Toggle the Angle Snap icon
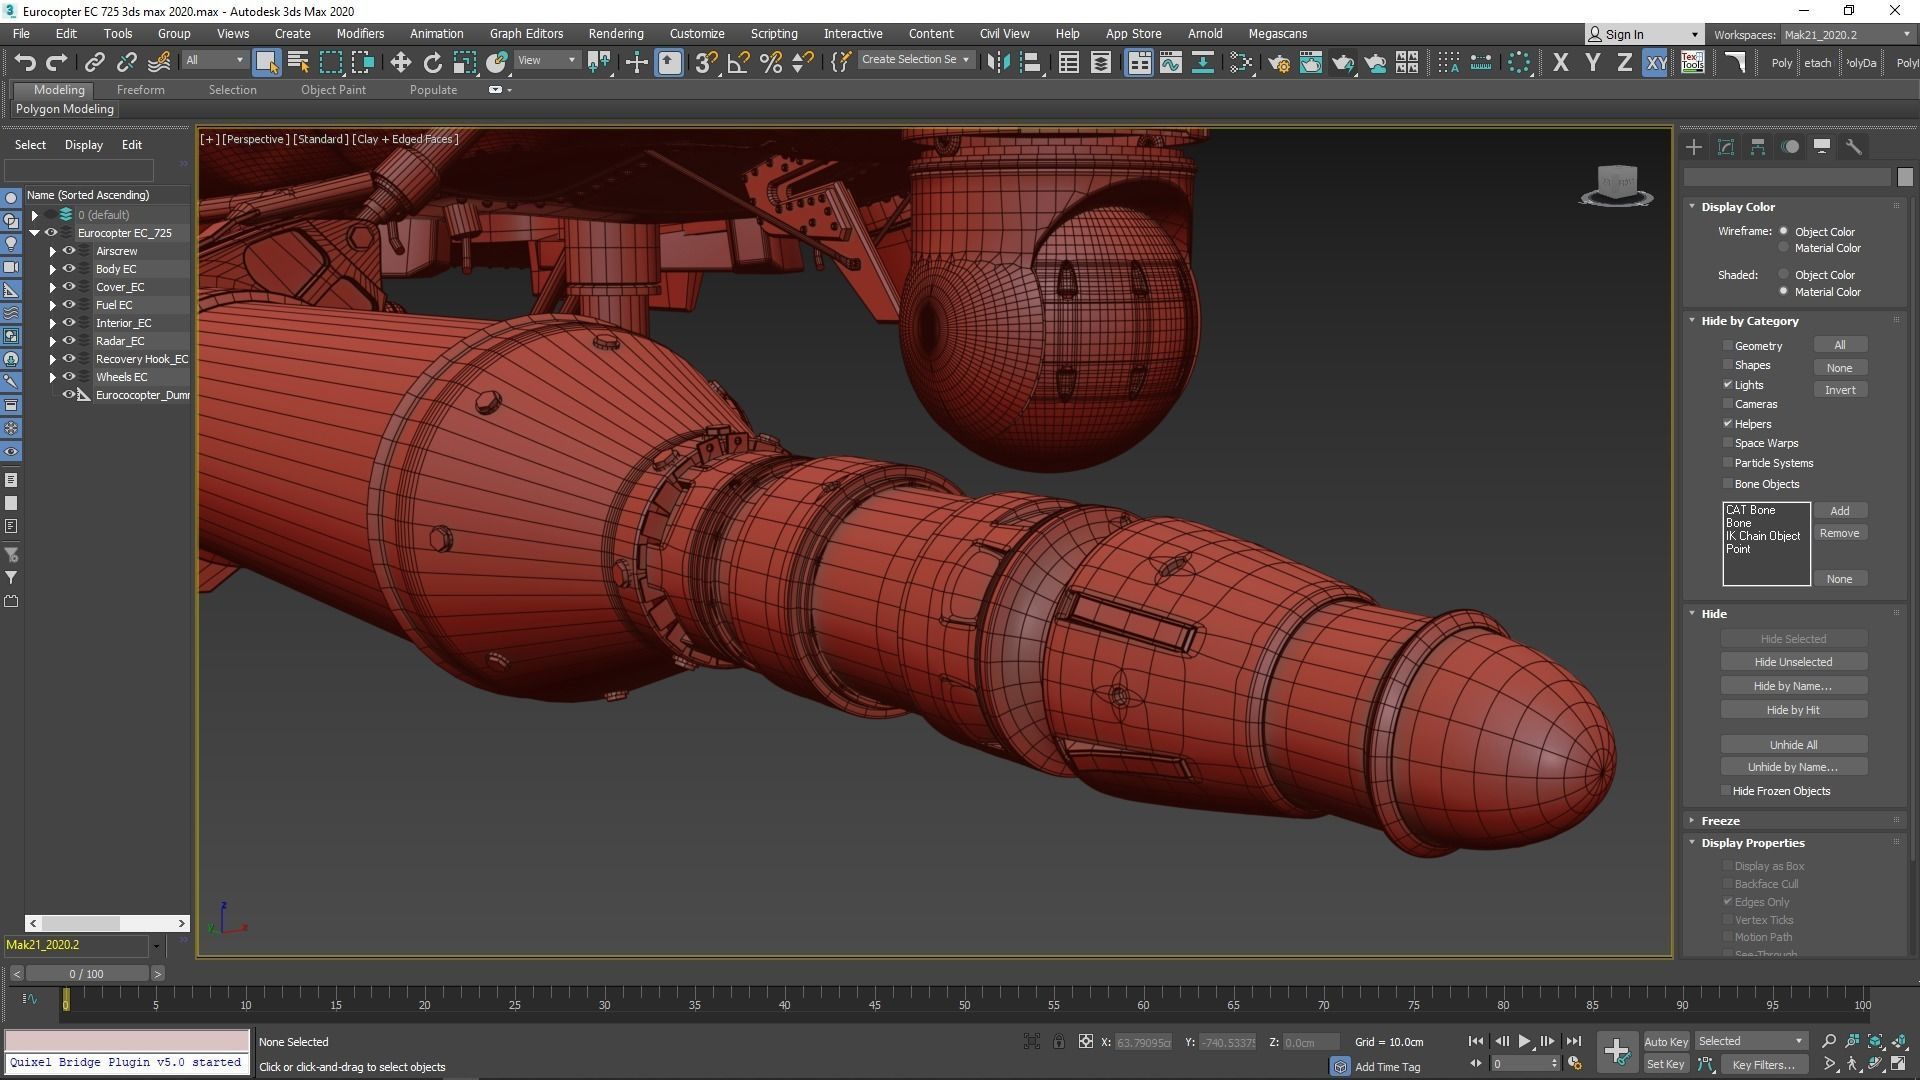This screenshot has height=1080, width=1920. tap(738, 62)
